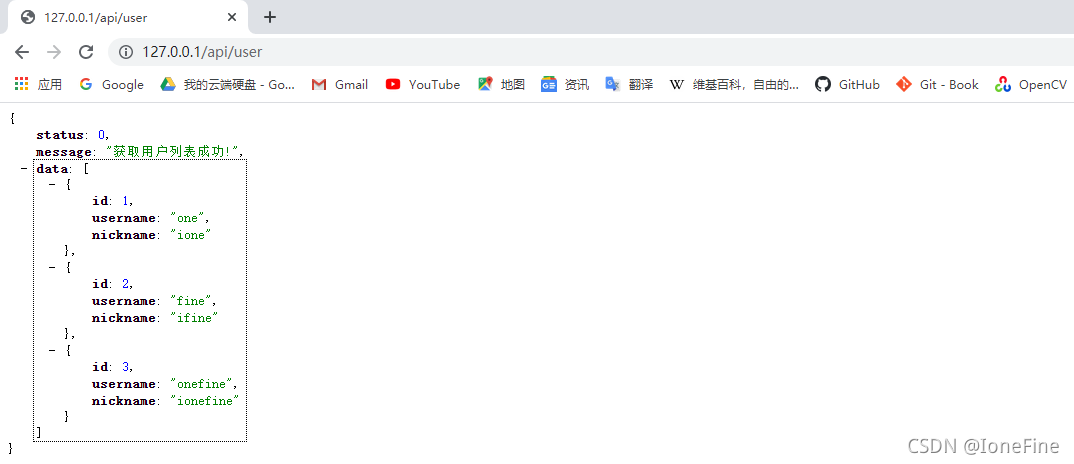Screen dimensions: 1074x464
Task: Close the 127.0.0.1/api/user tab
Action: pos(232,17)
